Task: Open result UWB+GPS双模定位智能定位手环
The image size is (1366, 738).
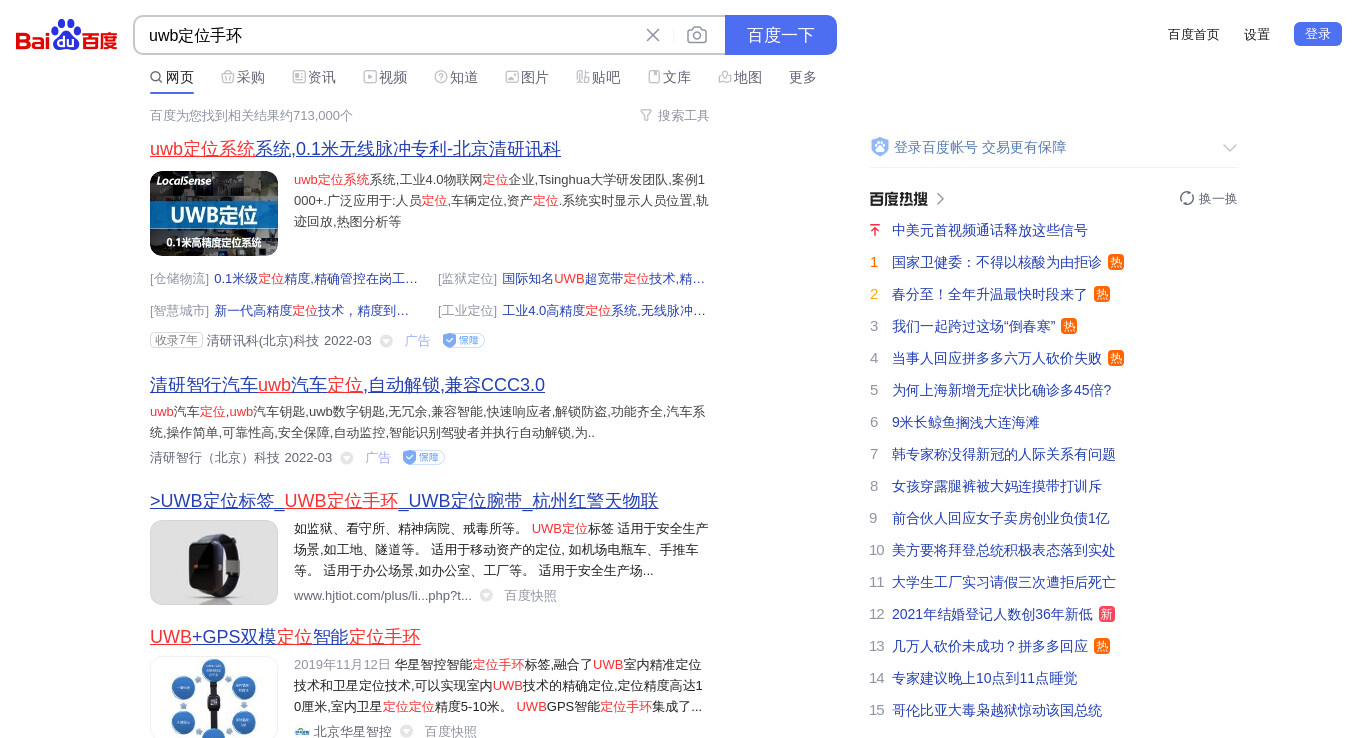Action: click(x=285, y=637)
